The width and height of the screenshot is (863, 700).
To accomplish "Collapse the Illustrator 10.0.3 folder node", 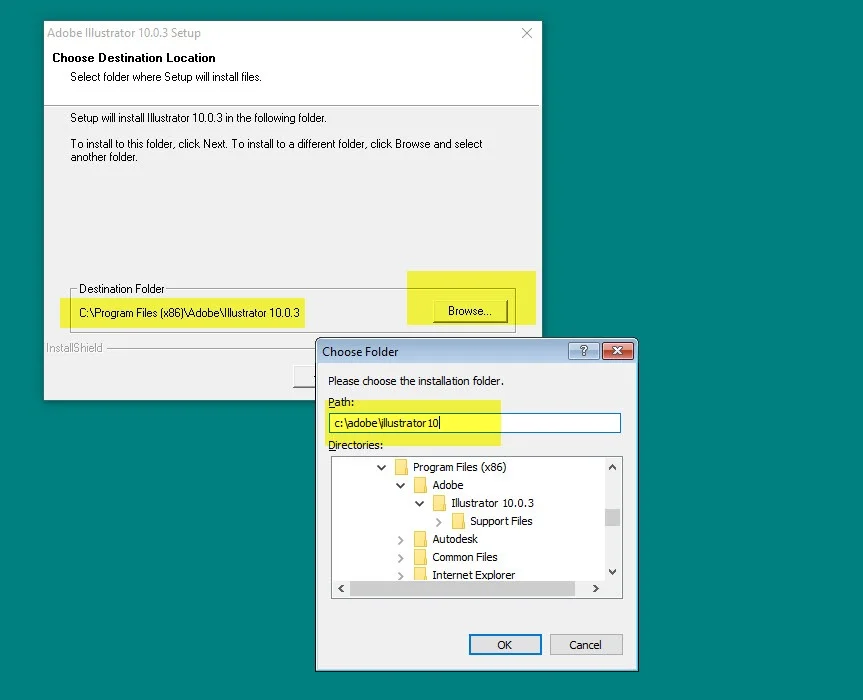I will (419, 504).
